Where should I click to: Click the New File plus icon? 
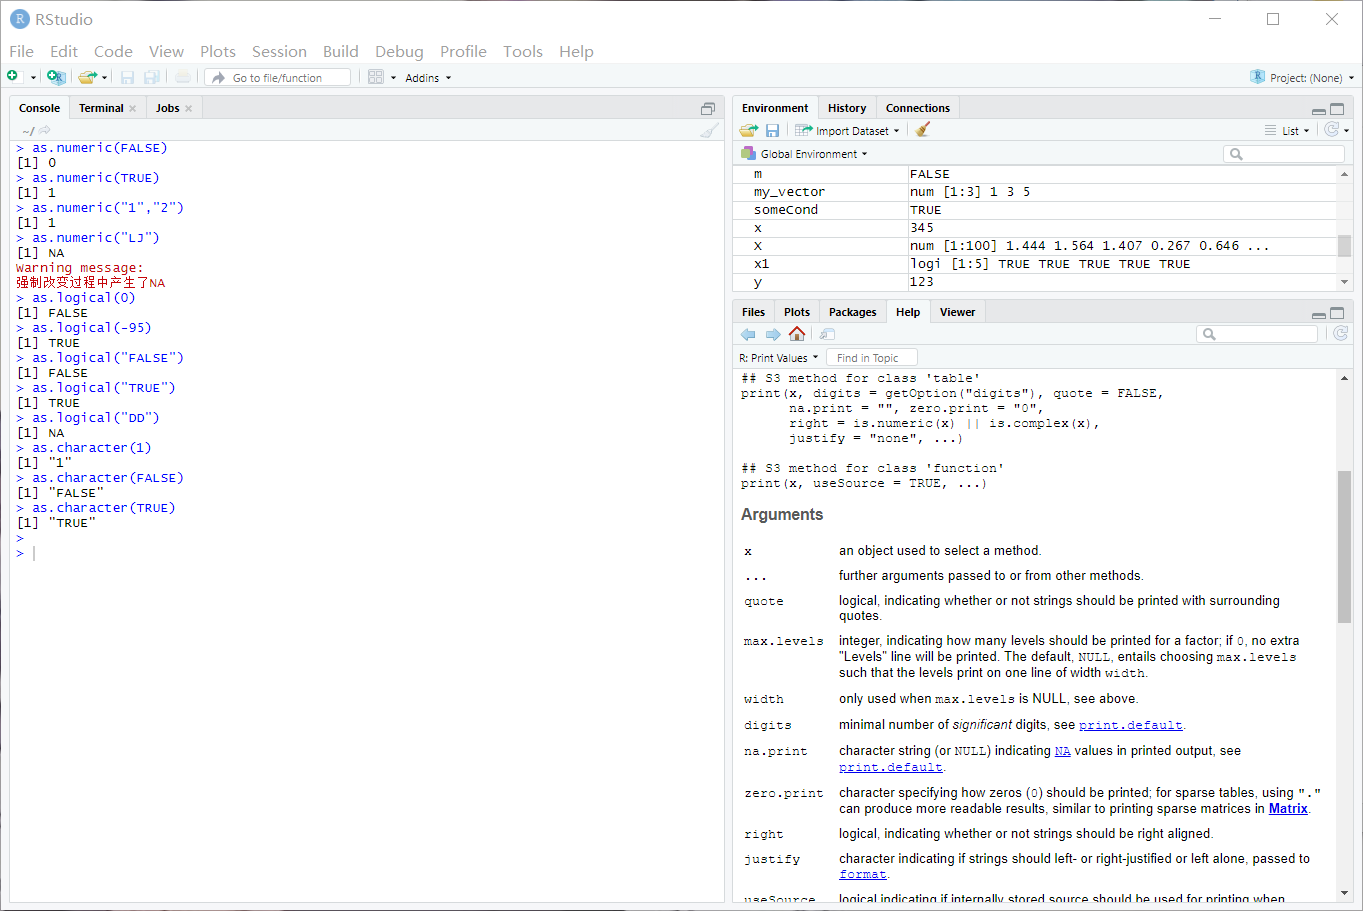point(13,77)
